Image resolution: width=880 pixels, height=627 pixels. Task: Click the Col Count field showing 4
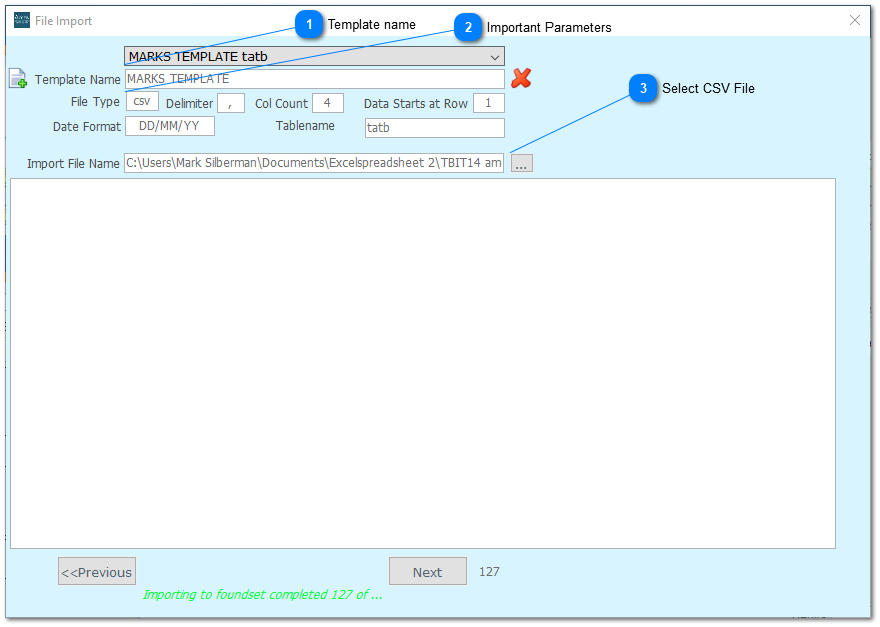tap(328, 102)
